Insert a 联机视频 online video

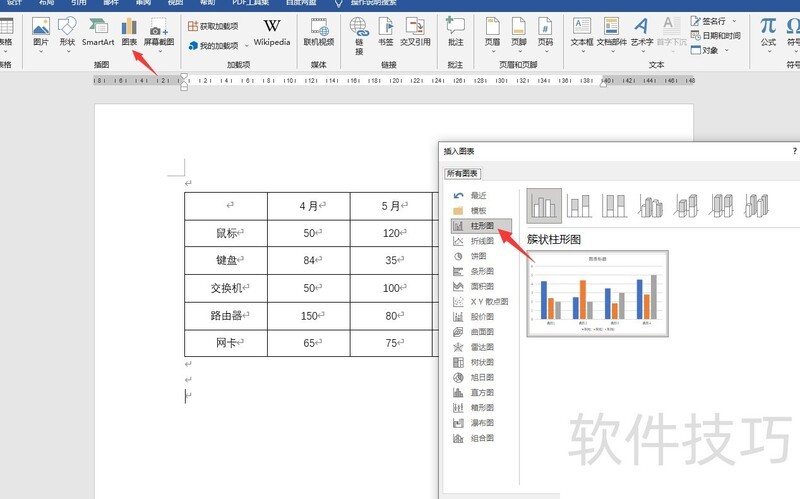coord(318,32)
